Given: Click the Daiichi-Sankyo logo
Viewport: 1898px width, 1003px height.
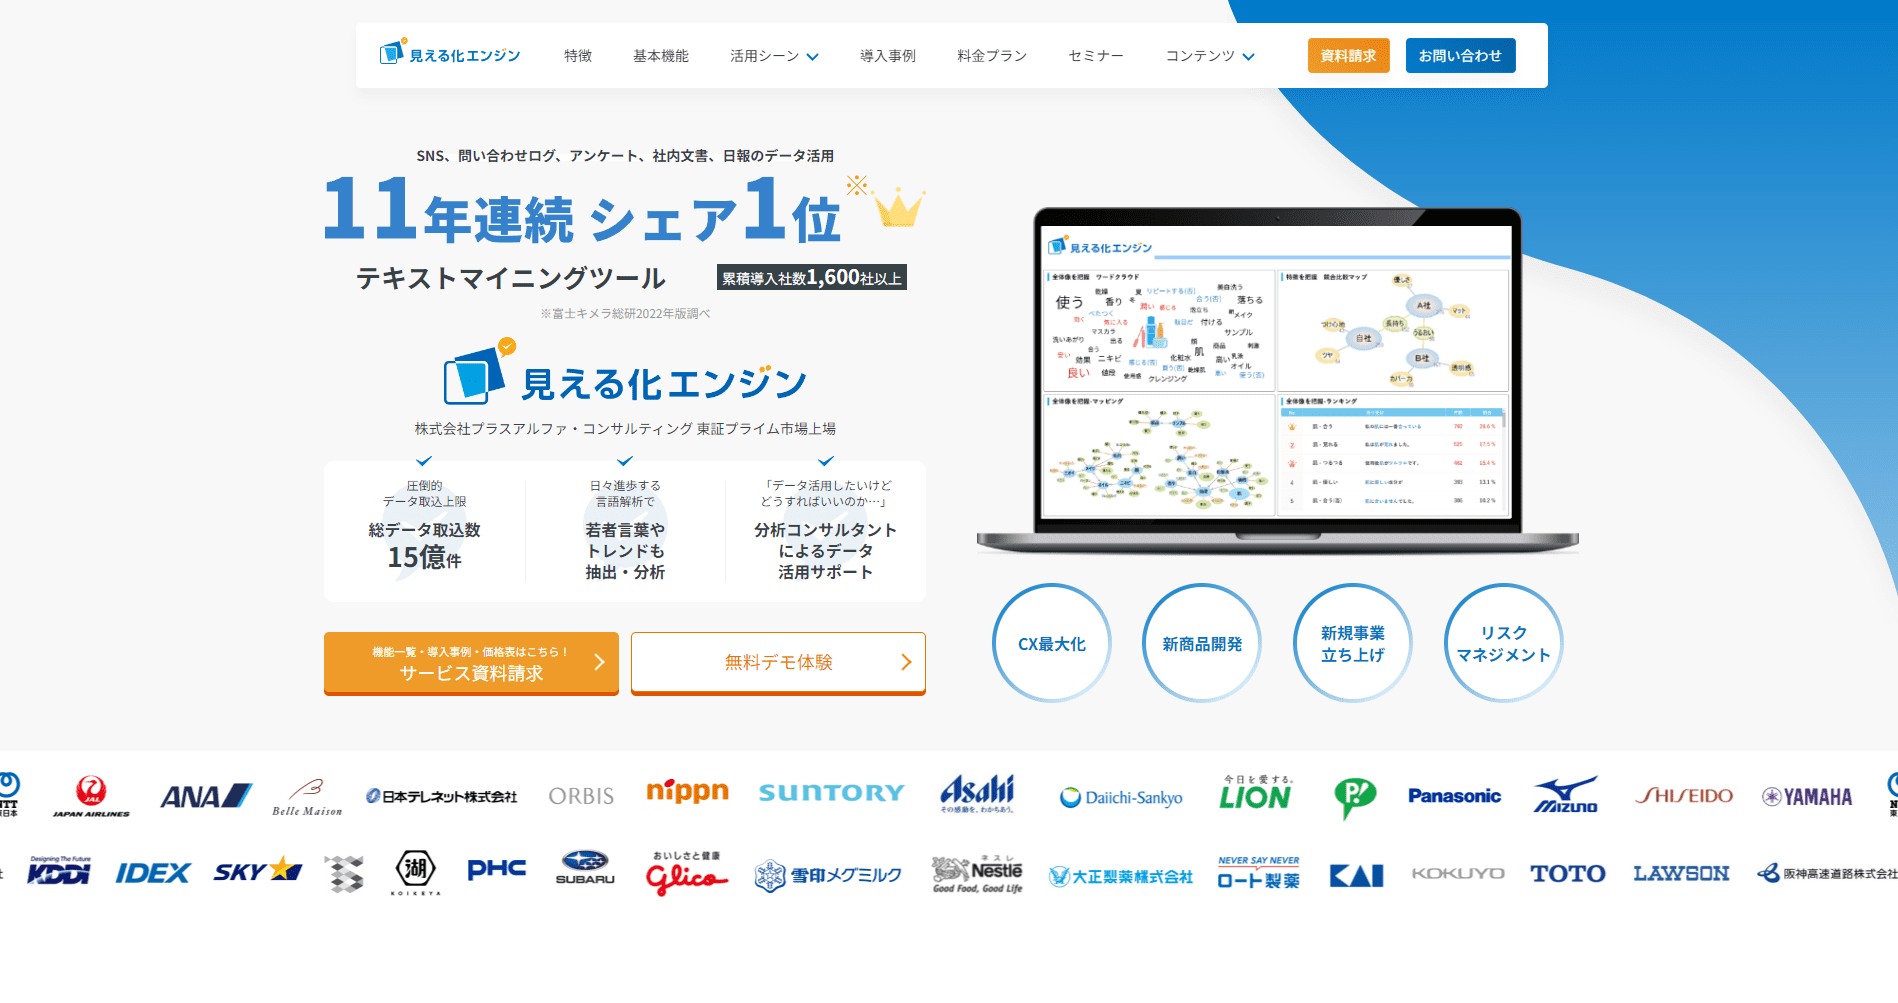Looking at the screenshot, I should (1121, 798).
